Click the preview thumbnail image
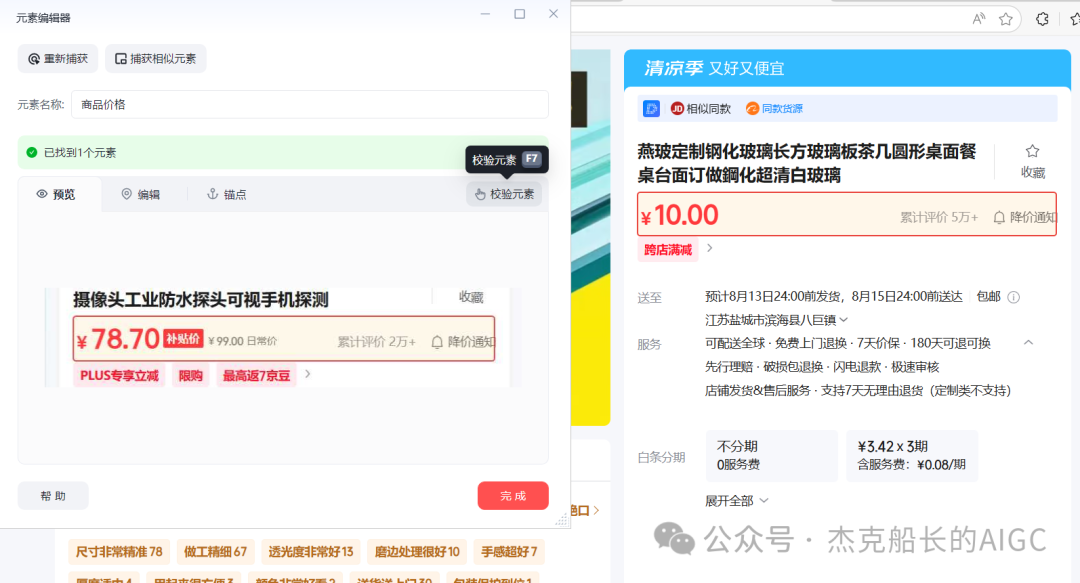The width and height of the screenshot is (1080, 583). (x=282, y=337)
